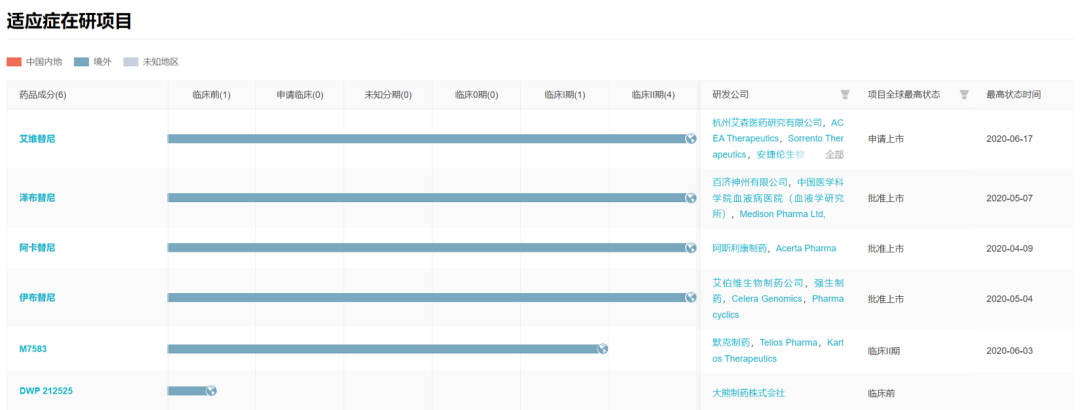
Task: Toggle the 中国内地 legend swatch
Action: coord(14,62)
